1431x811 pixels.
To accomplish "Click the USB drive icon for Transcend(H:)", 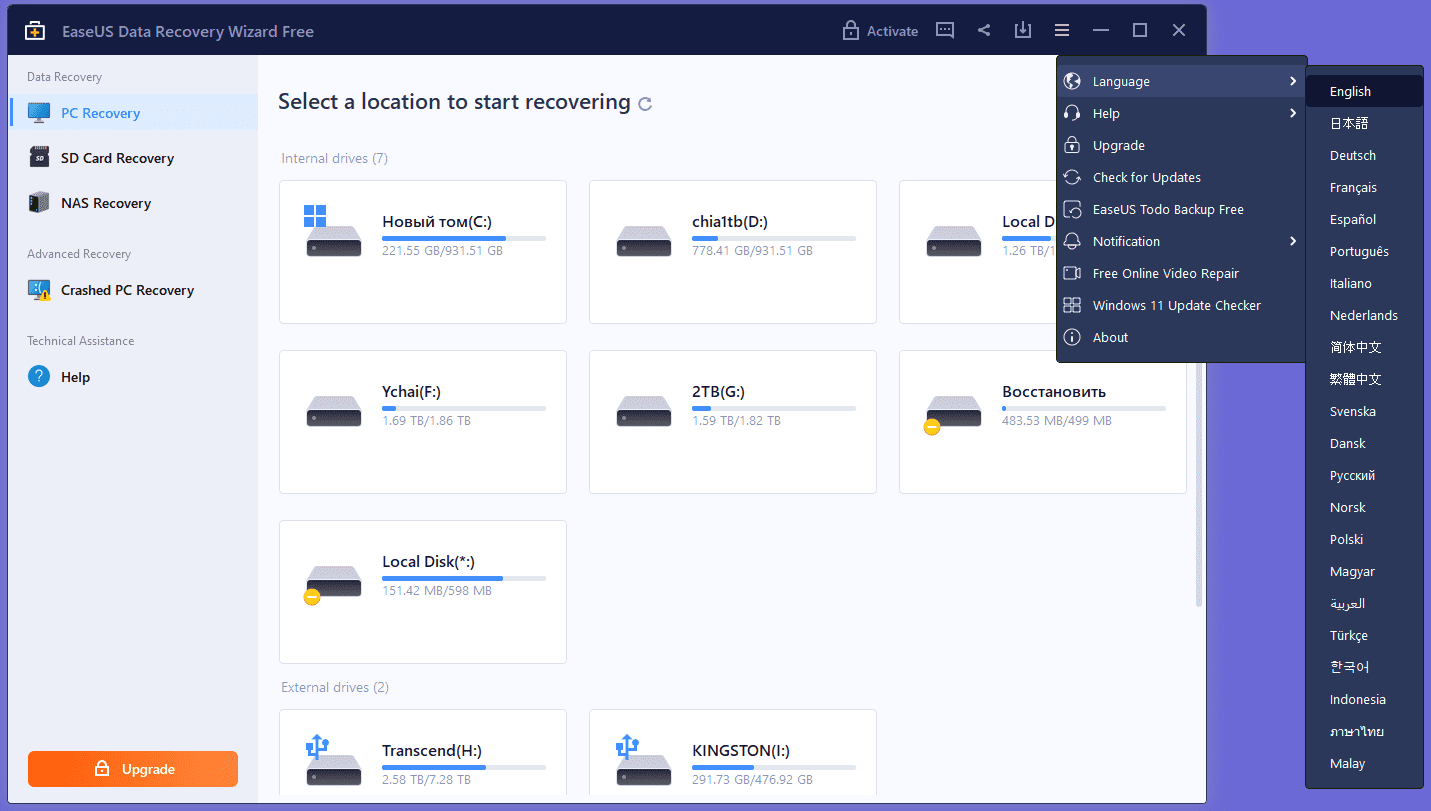I will coord(333,760).
